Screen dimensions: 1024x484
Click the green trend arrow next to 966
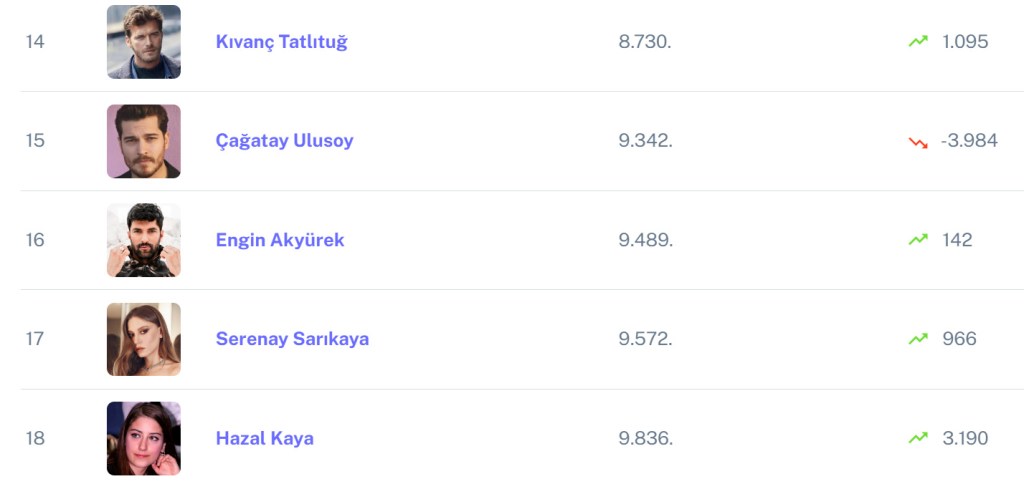pyautogui.click(x=918, y=339)
